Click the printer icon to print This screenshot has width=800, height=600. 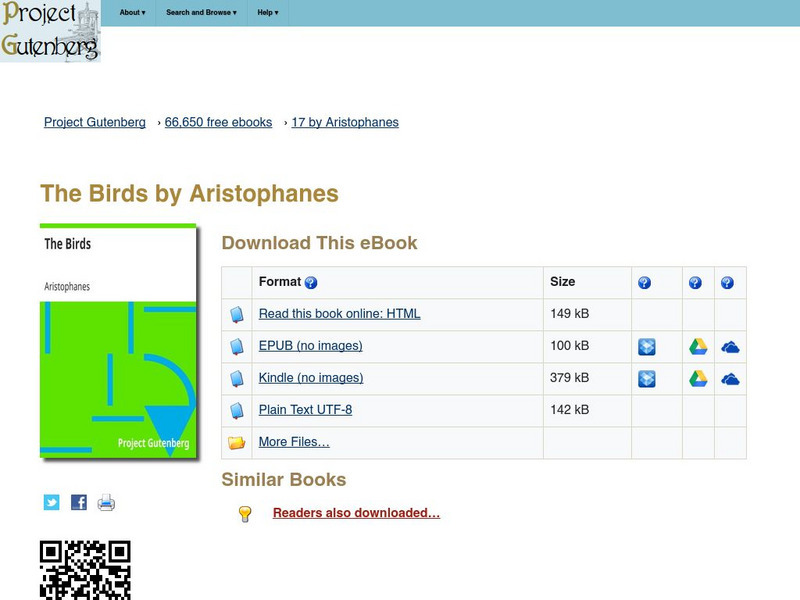pyautogui.click(x=106, y=503)
